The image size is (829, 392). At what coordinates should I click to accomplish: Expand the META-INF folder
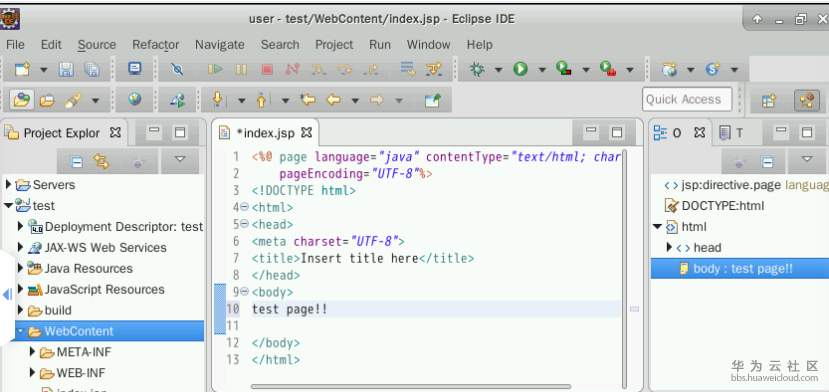(33, 352)
